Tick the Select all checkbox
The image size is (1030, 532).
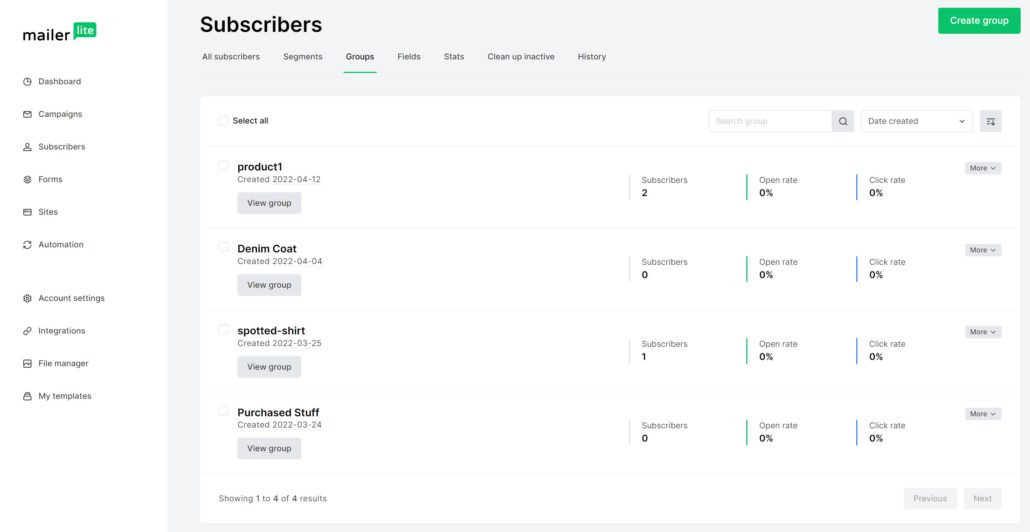coord(223,121)
